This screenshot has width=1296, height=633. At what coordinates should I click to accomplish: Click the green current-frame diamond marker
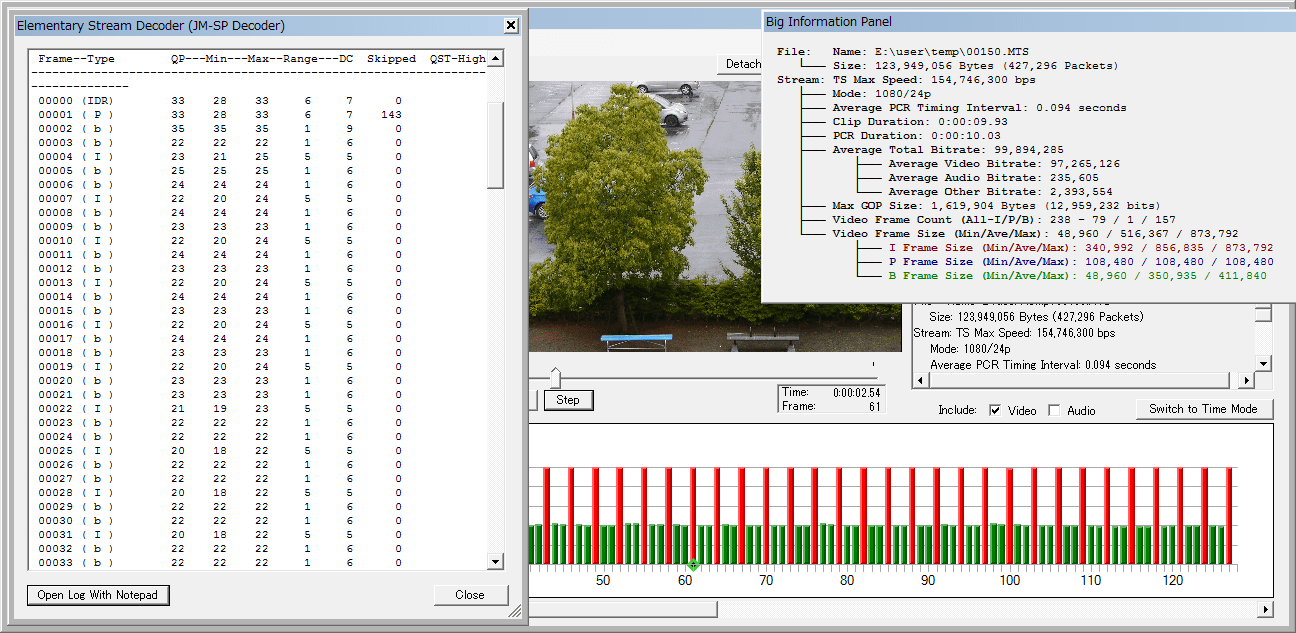tap(693, 566)
